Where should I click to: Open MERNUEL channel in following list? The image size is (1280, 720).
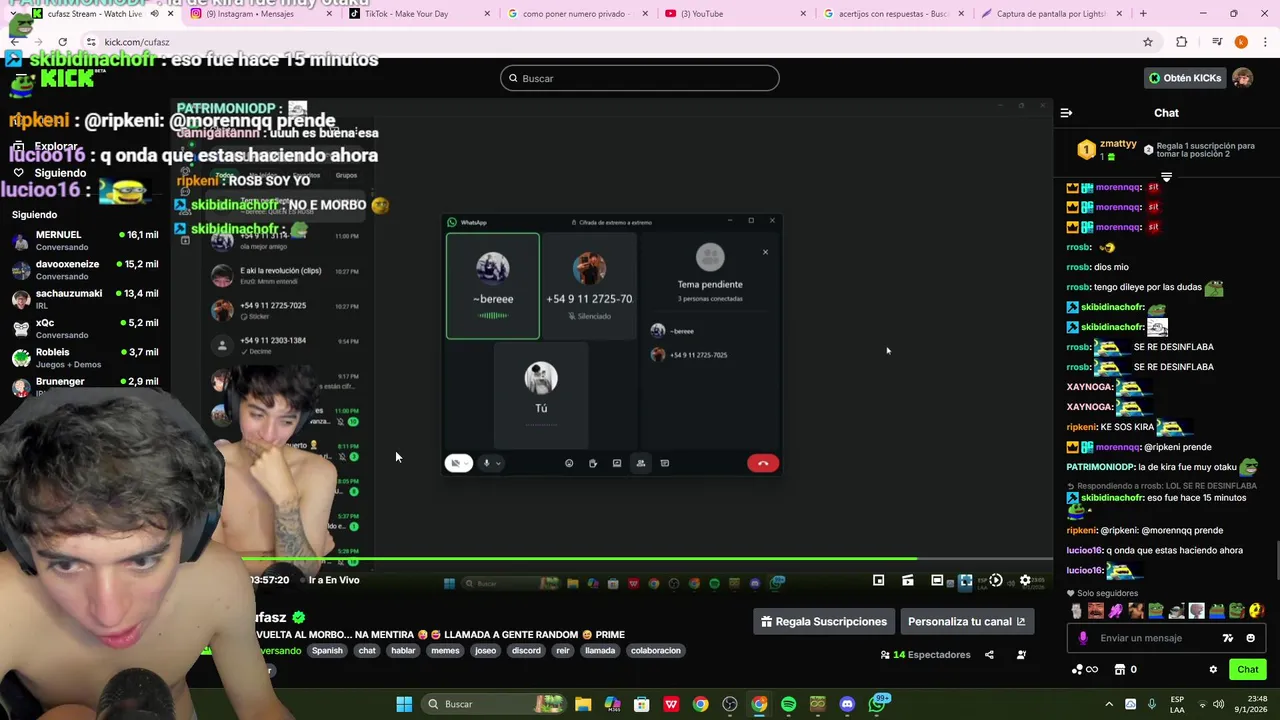pos(85,240)
